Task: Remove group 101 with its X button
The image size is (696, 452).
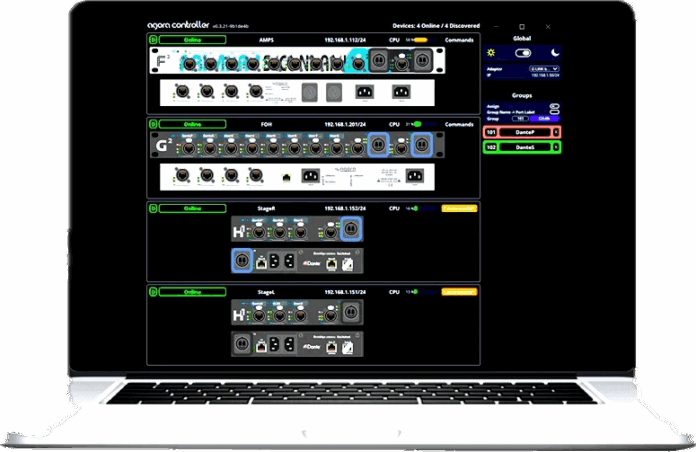Action: coord(556,132)
